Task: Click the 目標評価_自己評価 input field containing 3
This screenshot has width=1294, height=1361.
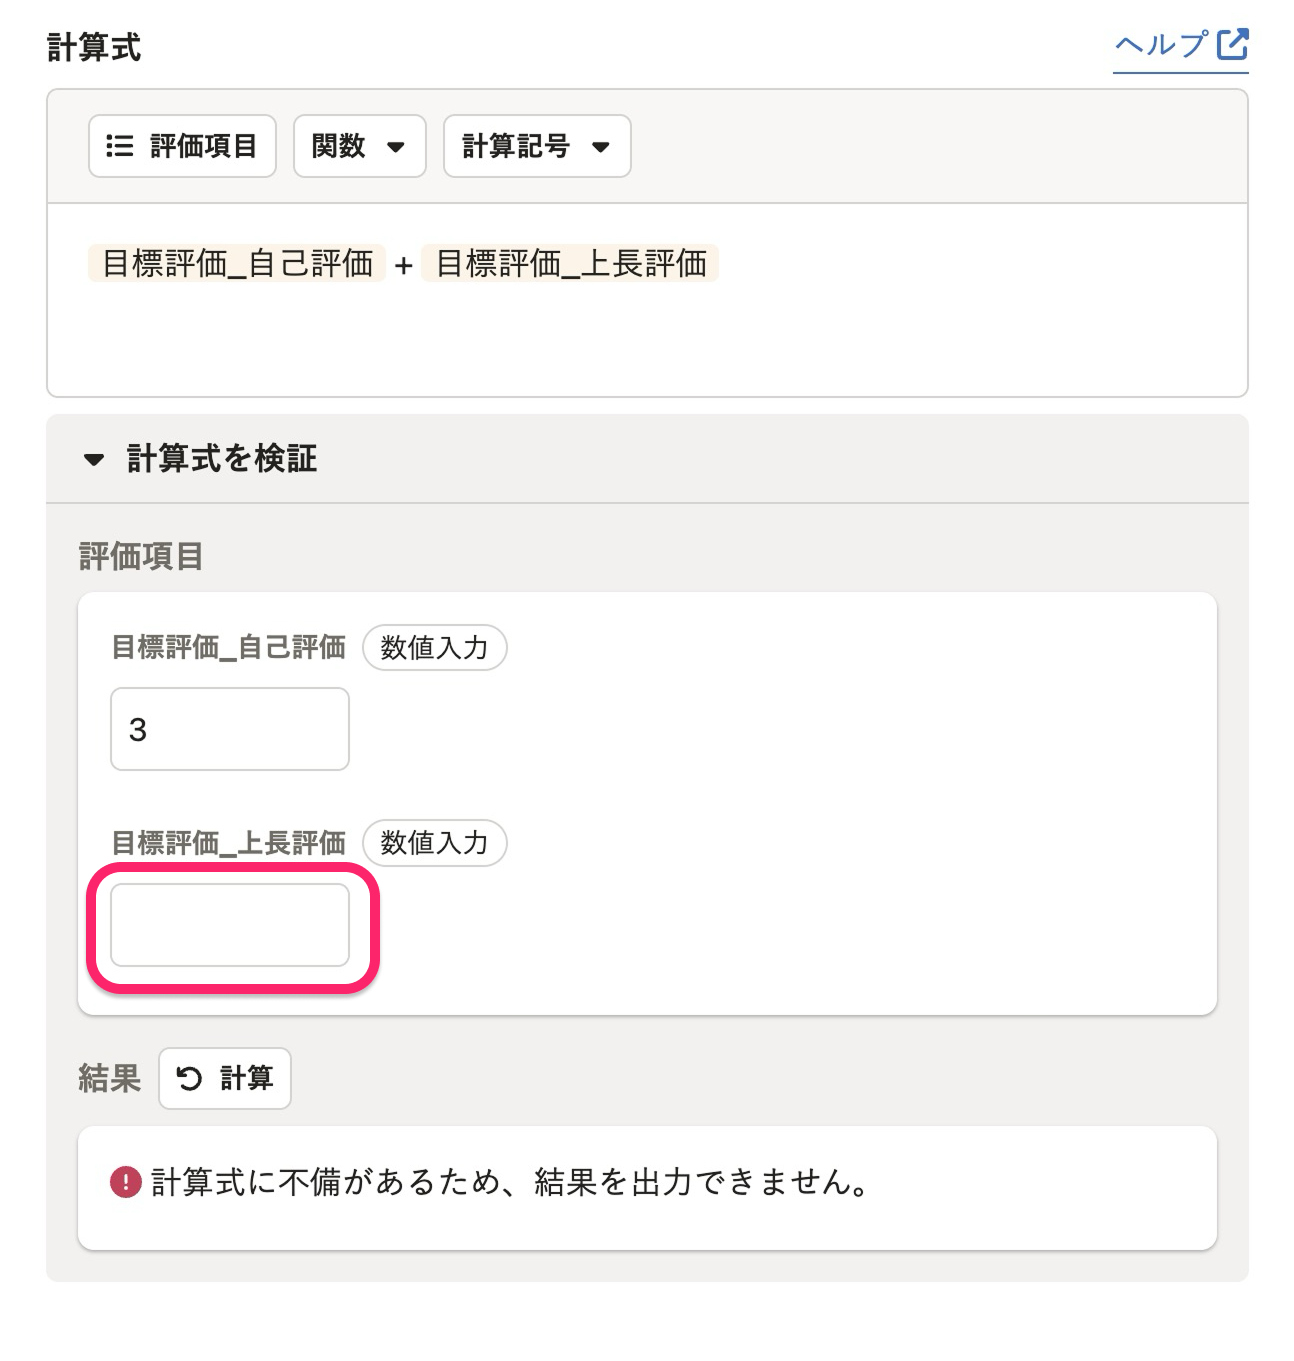Action: click(x=230, y=729)
